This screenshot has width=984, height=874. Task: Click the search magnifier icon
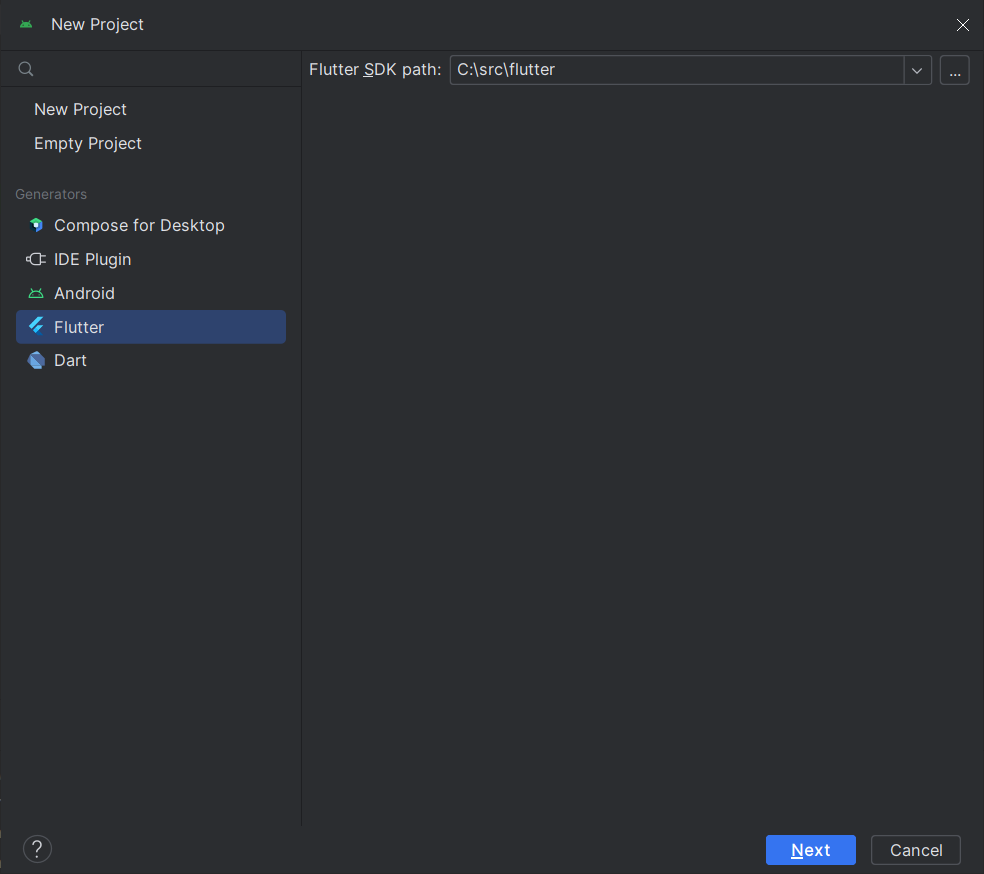pyautogui.click(x=27, y=69)
